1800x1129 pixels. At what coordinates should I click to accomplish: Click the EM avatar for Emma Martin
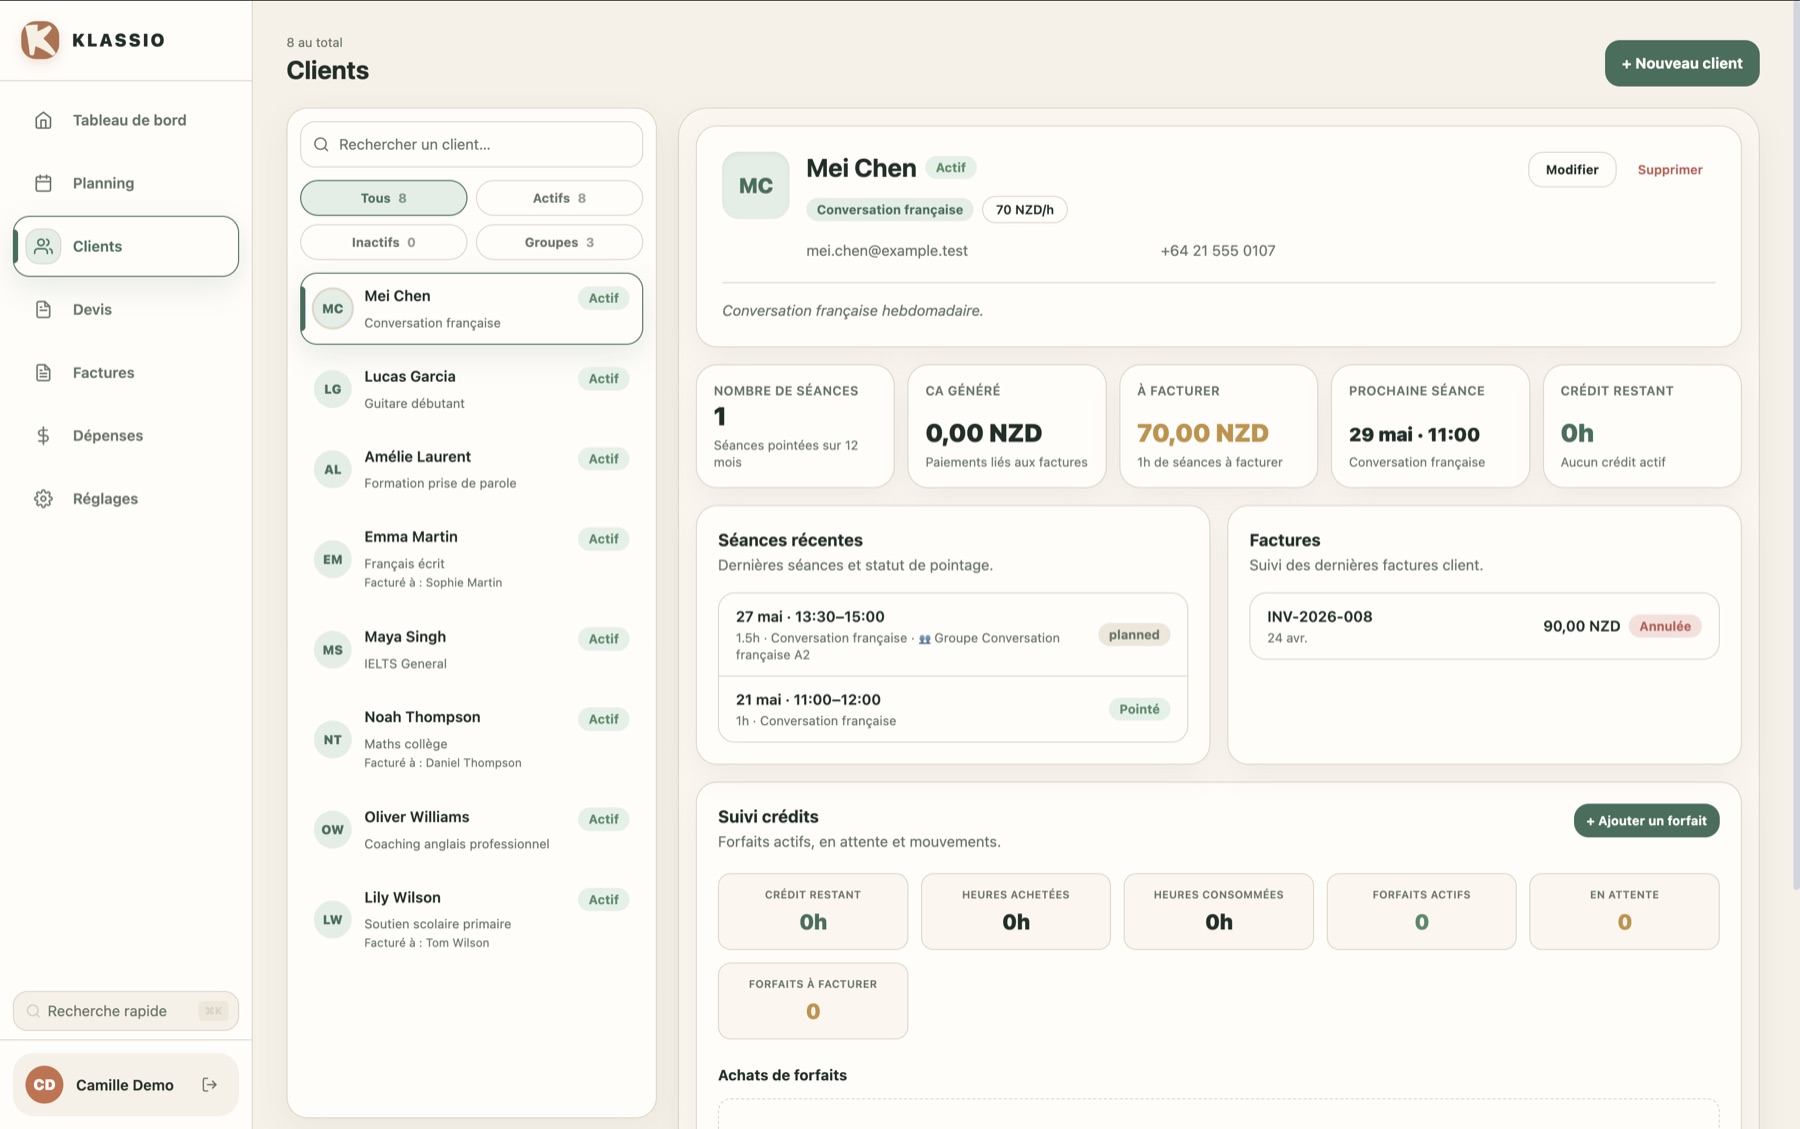tap(332, 559)
